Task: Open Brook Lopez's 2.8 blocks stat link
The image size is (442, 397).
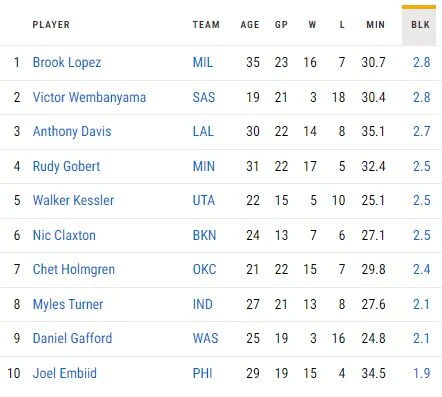Action: click(x=422, y=63)
